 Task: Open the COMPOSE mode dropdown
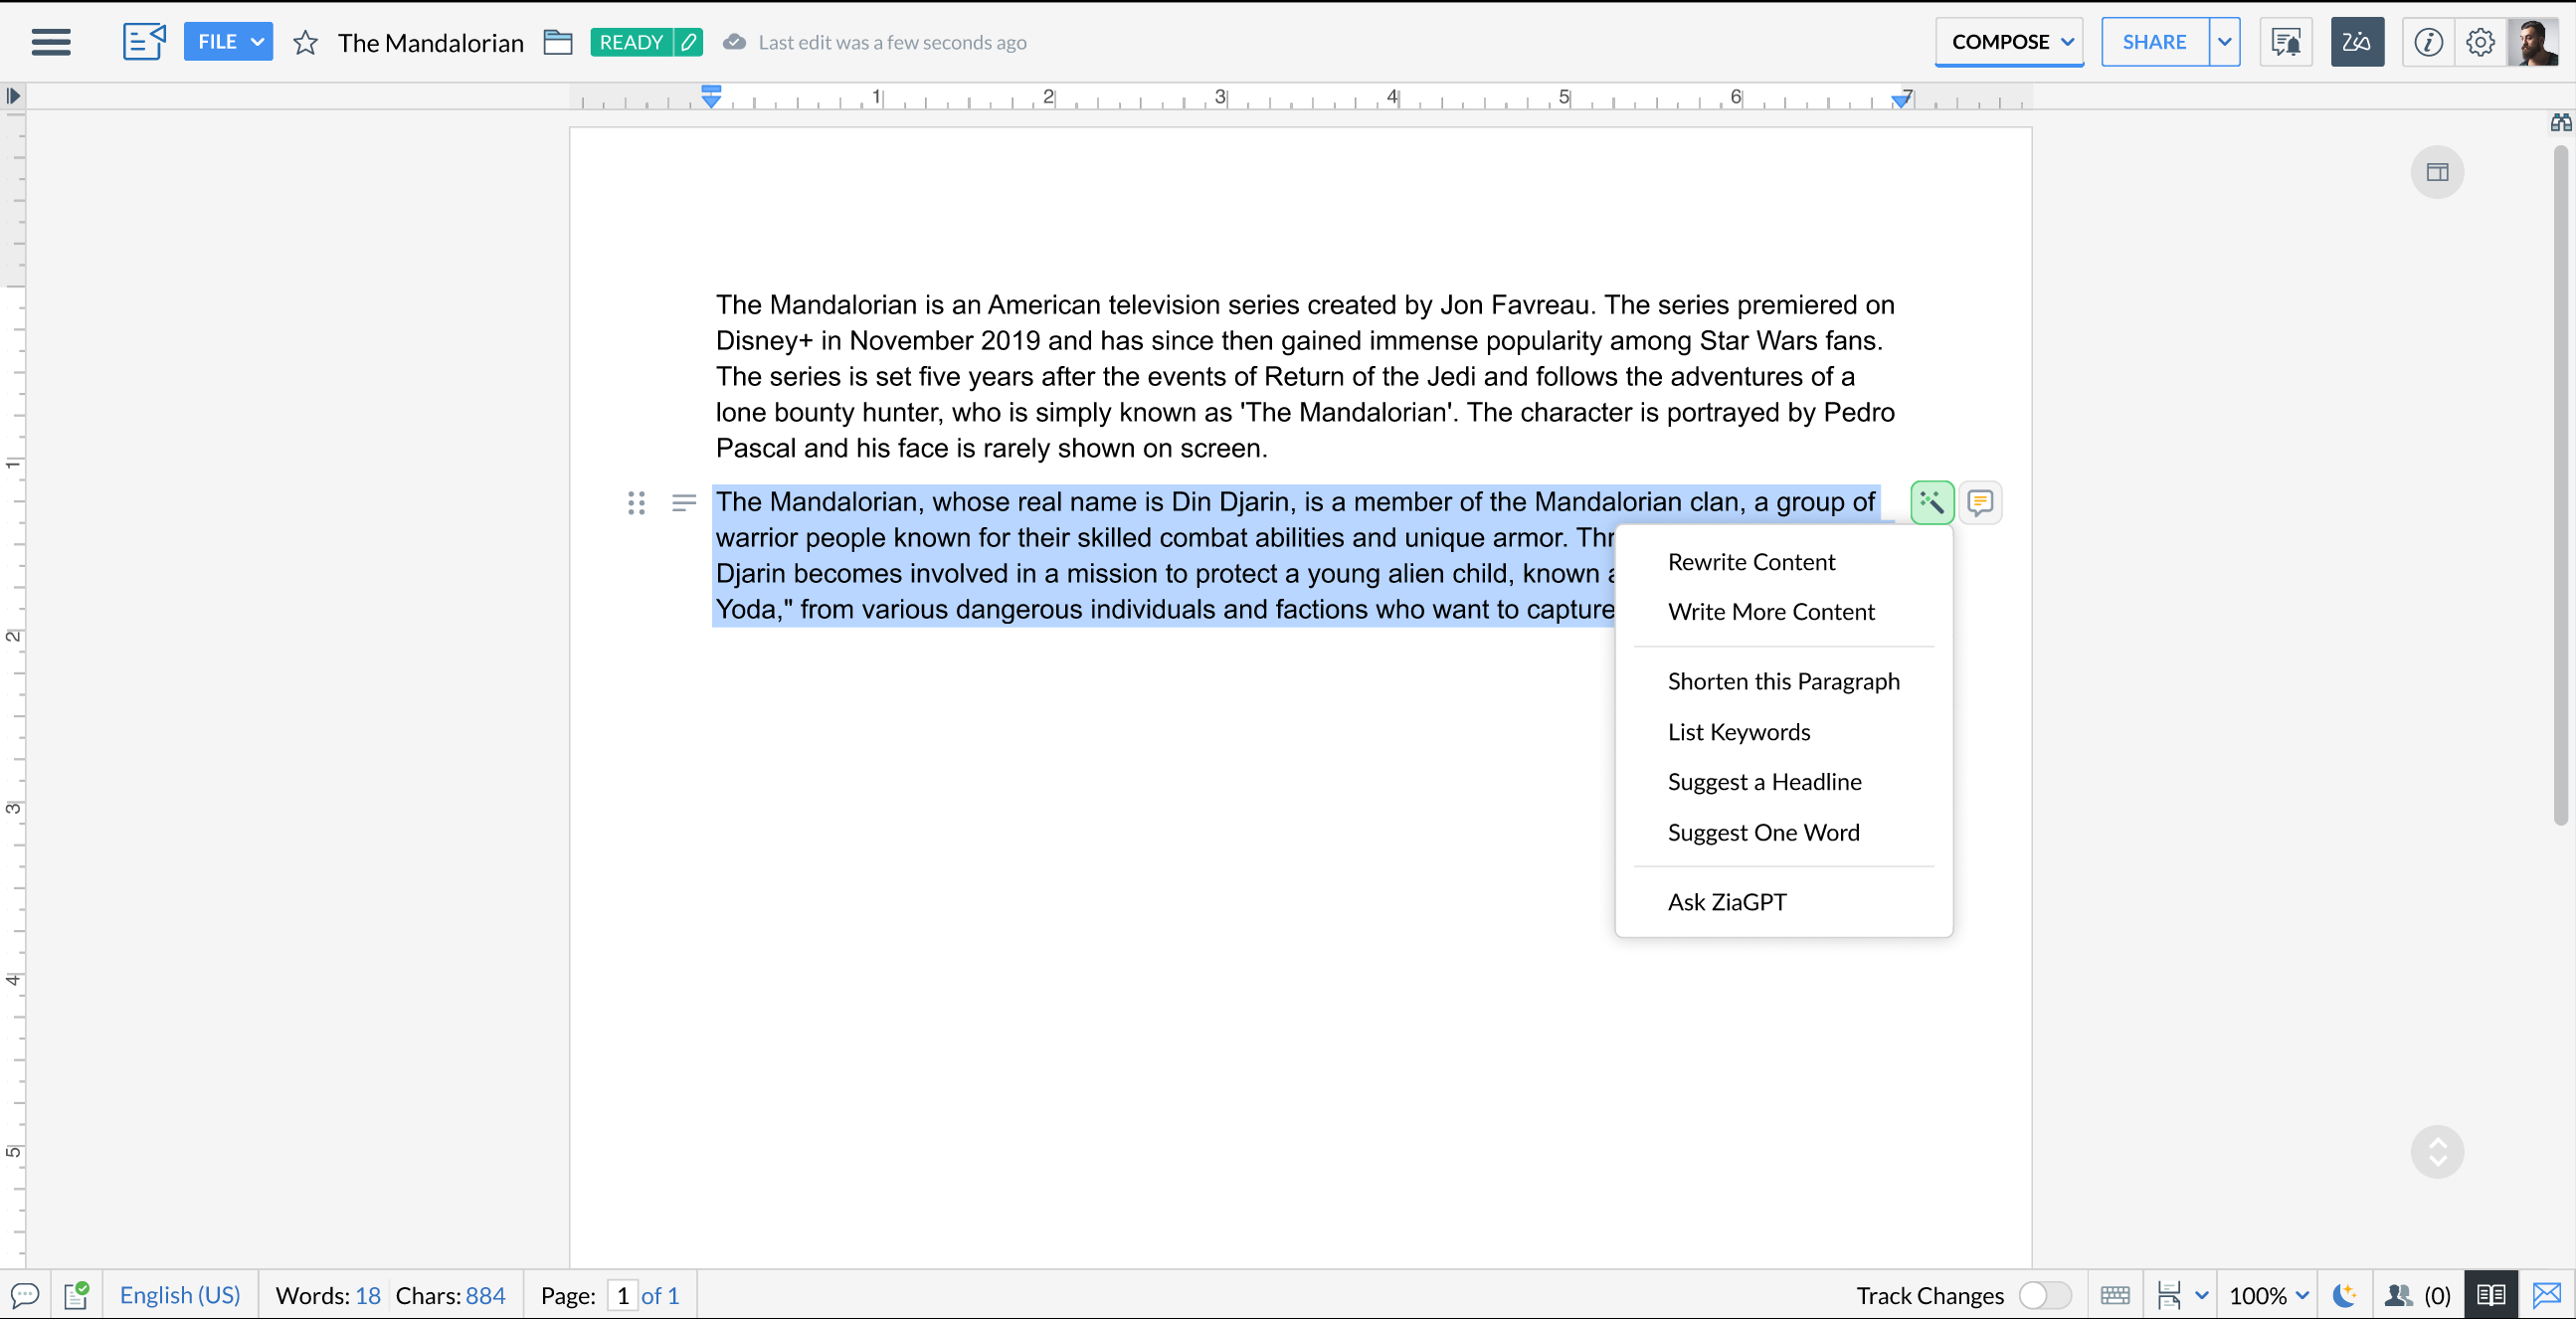click(2009, 42)
